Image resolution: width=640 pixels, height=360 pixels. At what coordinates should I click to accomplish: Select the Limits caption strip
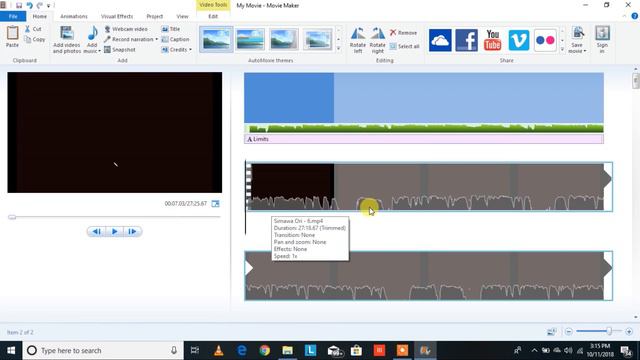(424, 139)
